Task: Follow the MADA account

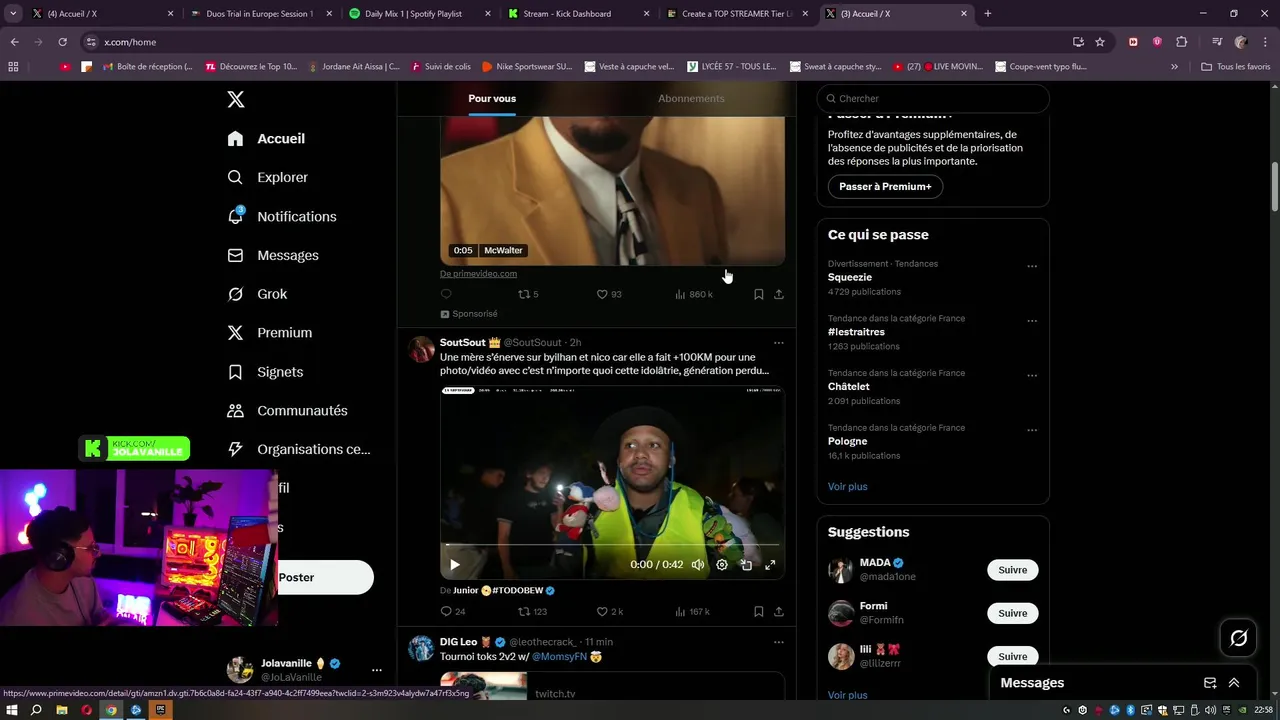Action: pyautogui.click(x=1012, y=570)
